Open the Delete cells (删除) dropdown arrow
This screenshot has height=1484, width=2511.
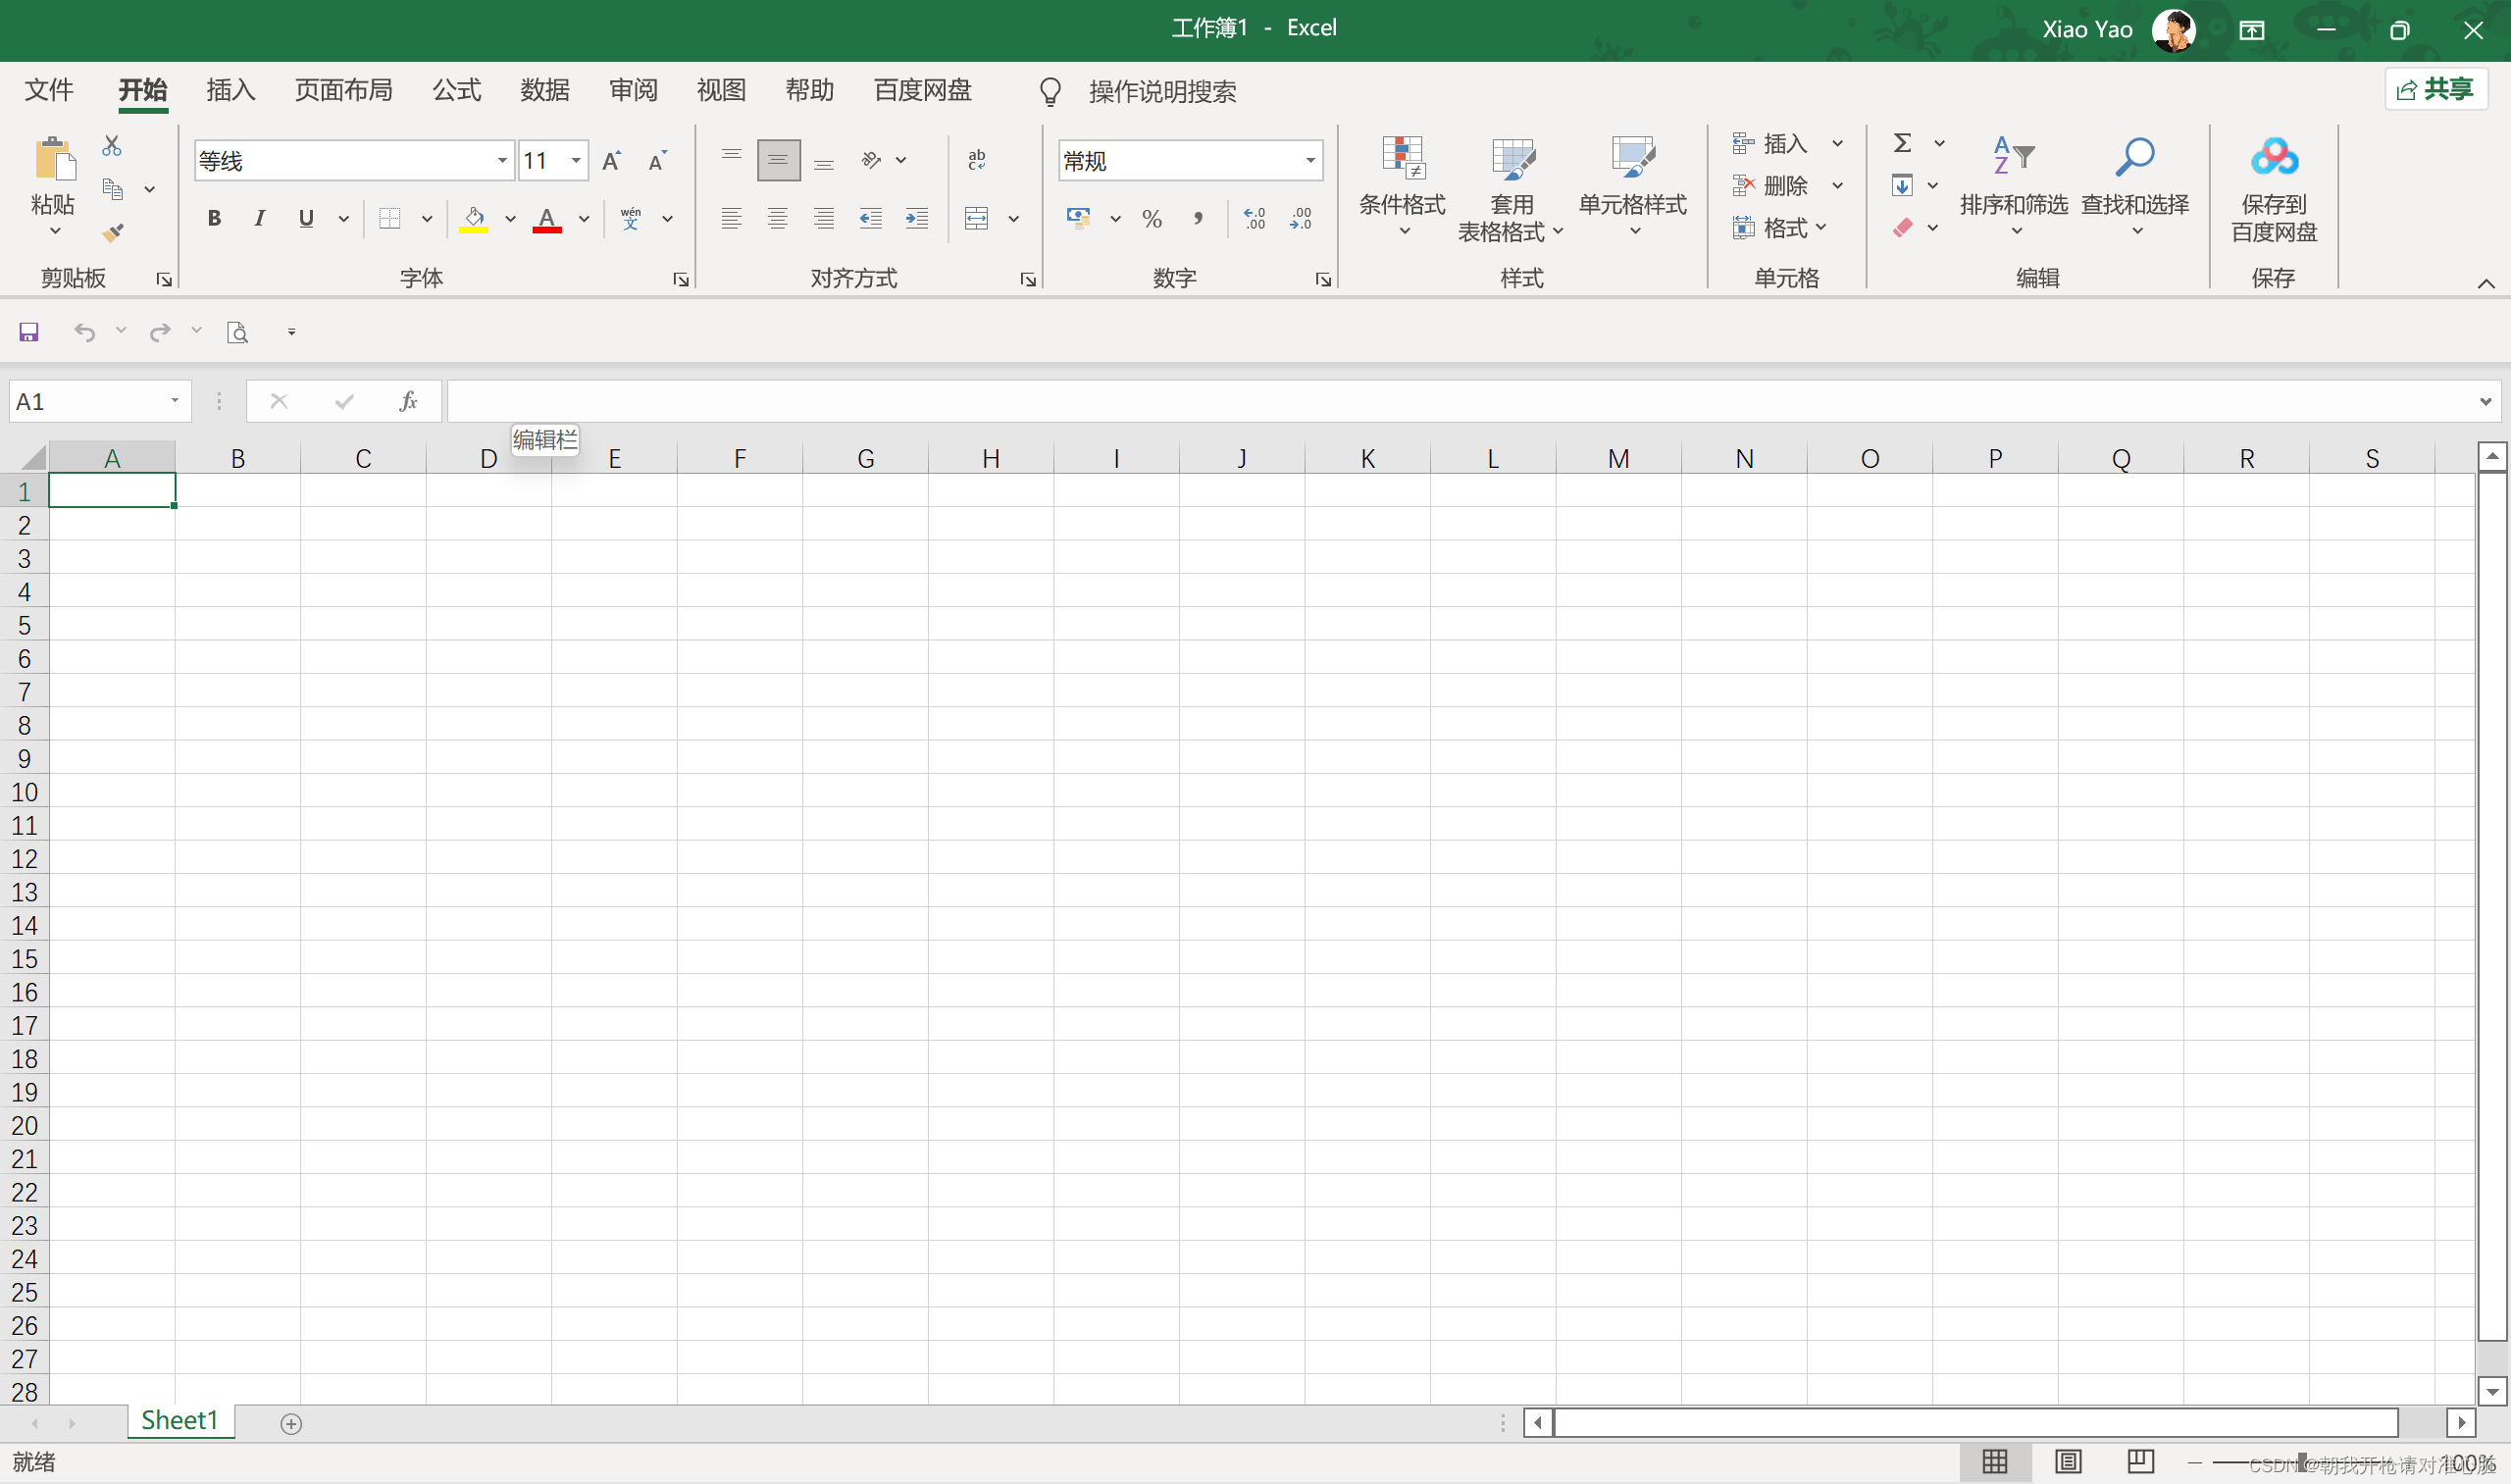pyautogui.click(x=1837, y=185)
